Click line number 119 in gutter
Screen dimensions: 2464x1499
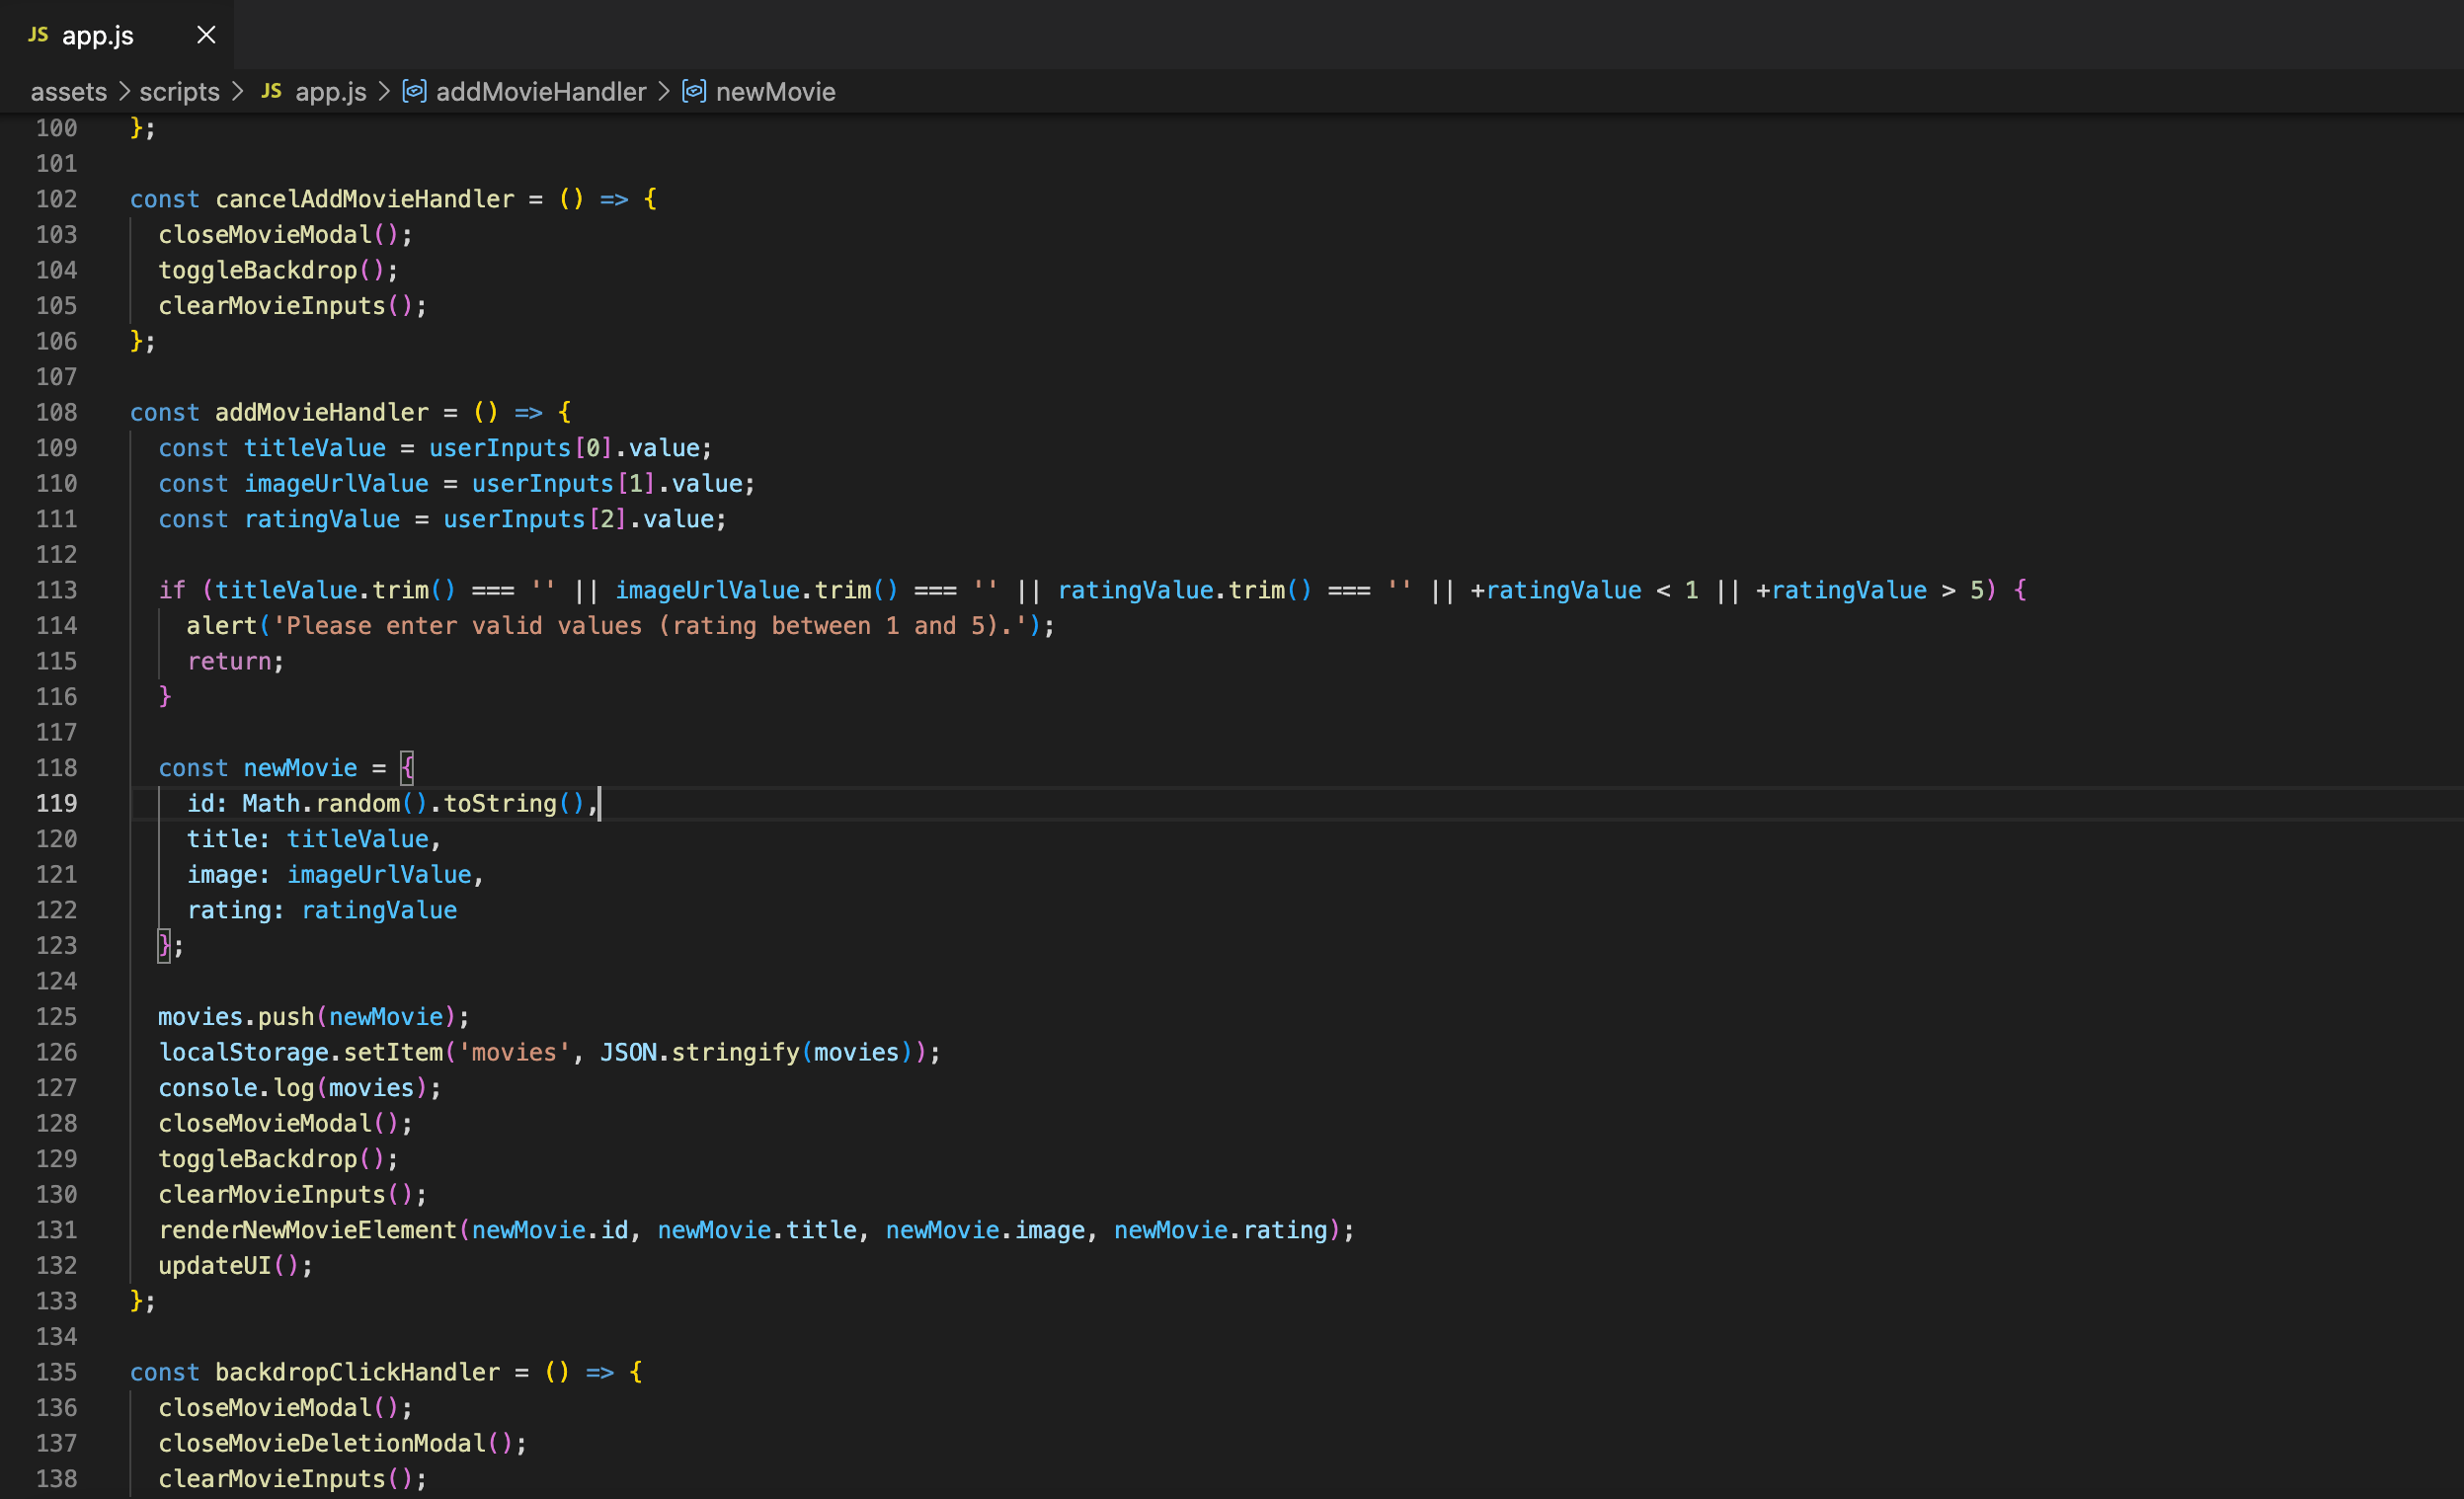point(56,803)
